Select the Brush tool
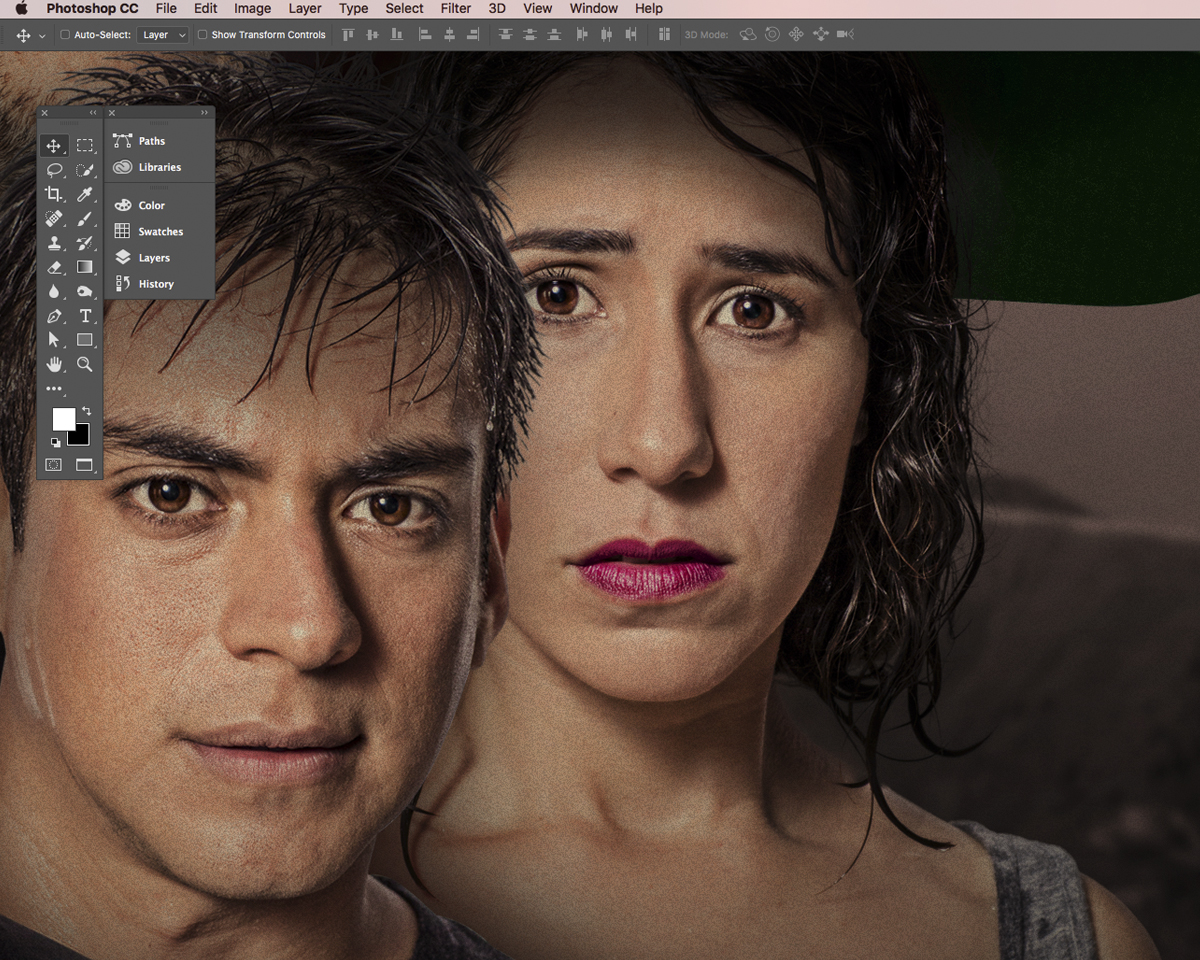 (85, 218)
